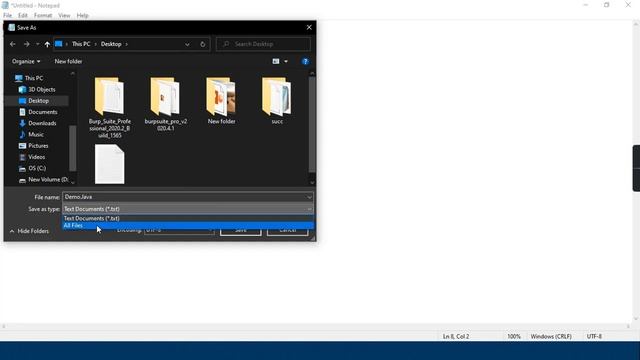Go back using the back arrow in Save As
This screenshot has height=360, width=640.
[13, 44]
